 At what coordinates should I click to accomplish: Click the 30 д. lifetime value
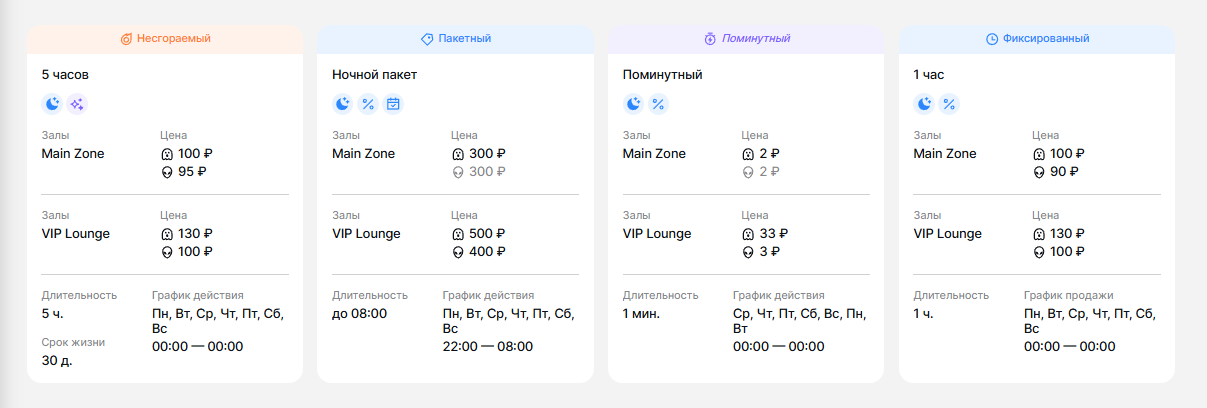57,361
